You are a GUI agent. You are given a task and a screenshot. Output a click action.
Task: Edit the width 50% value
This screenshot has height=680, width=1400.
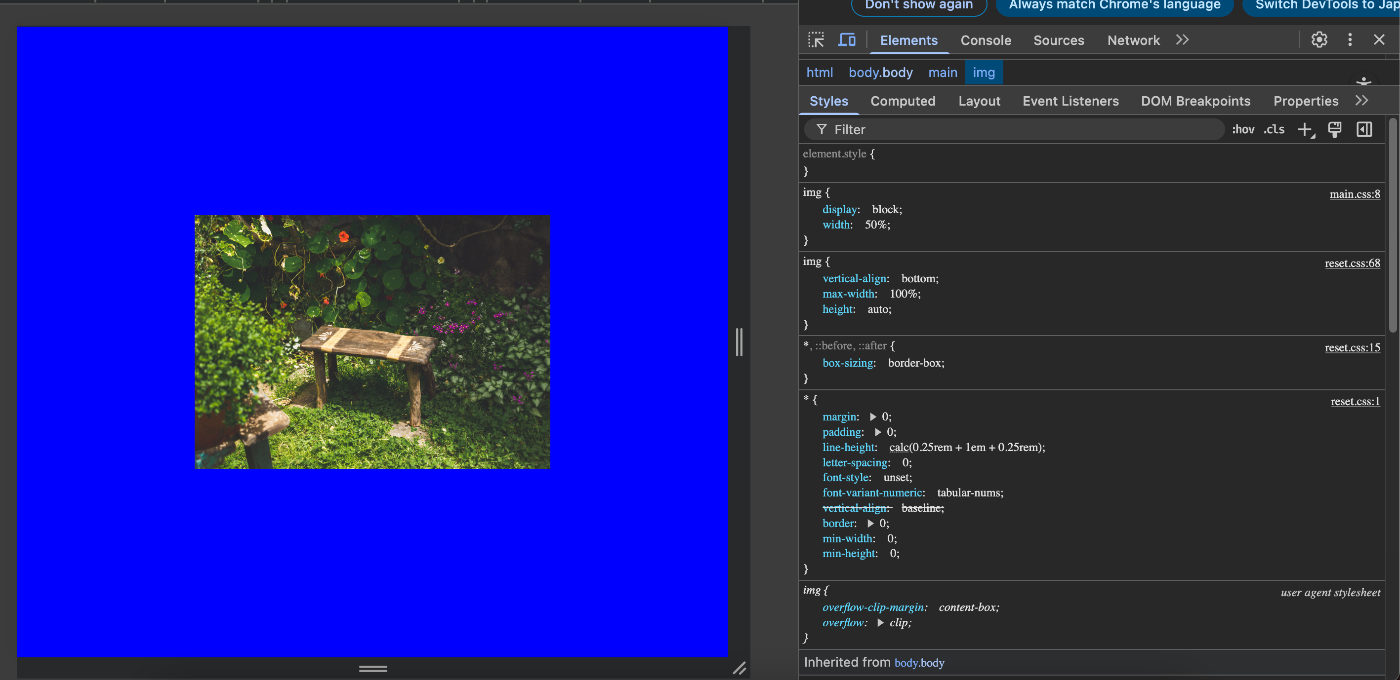point(875,225)
